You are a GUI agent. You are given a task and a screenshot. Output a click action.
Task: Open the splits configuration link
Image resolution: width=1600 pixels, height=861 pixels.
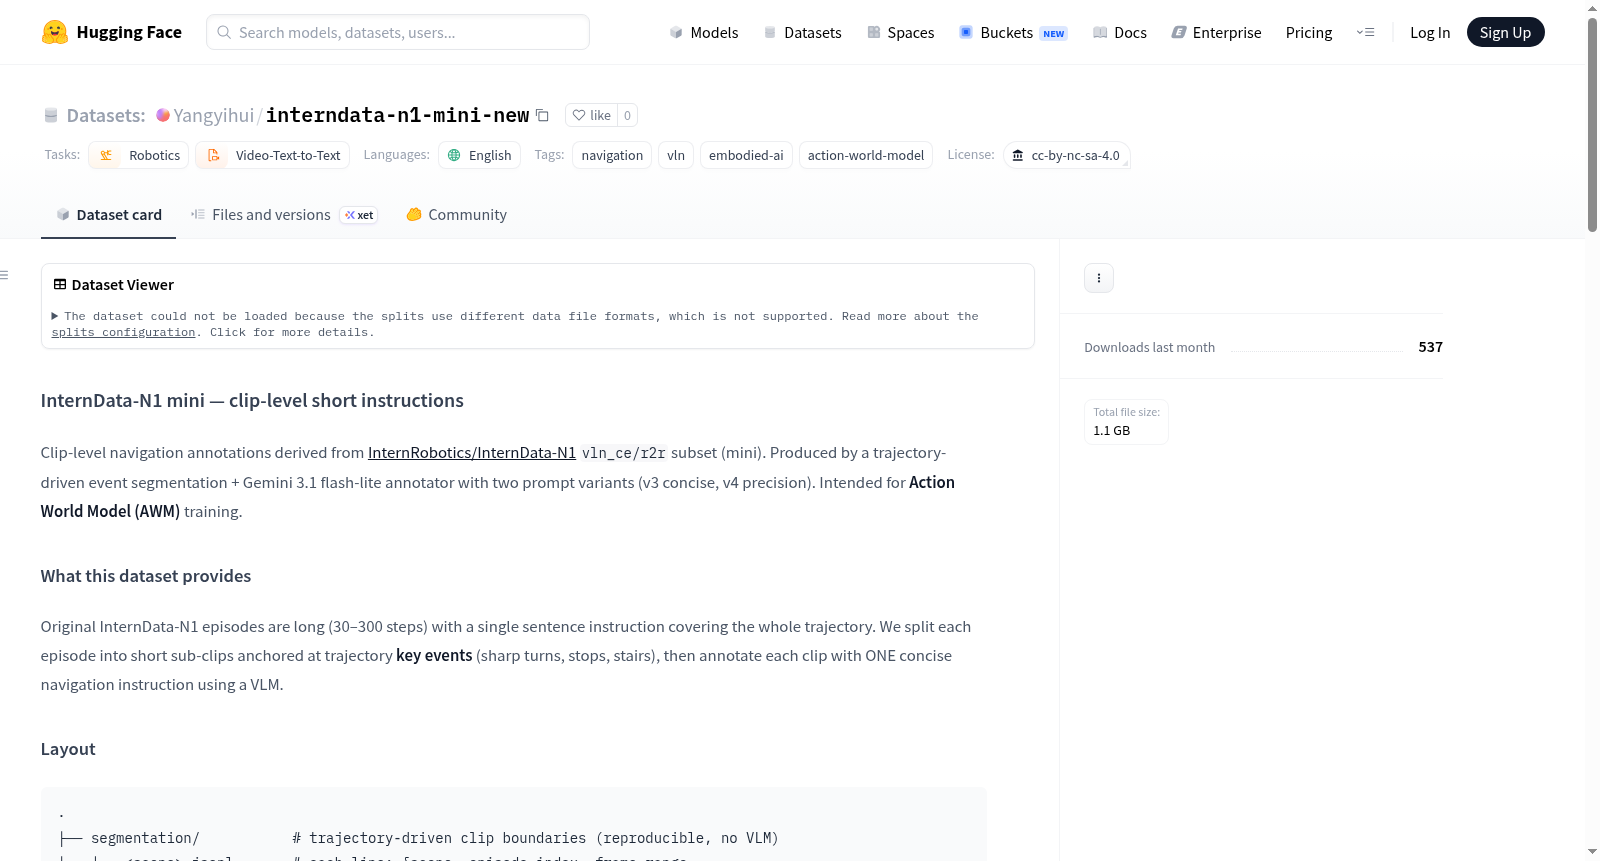(124, 333)
